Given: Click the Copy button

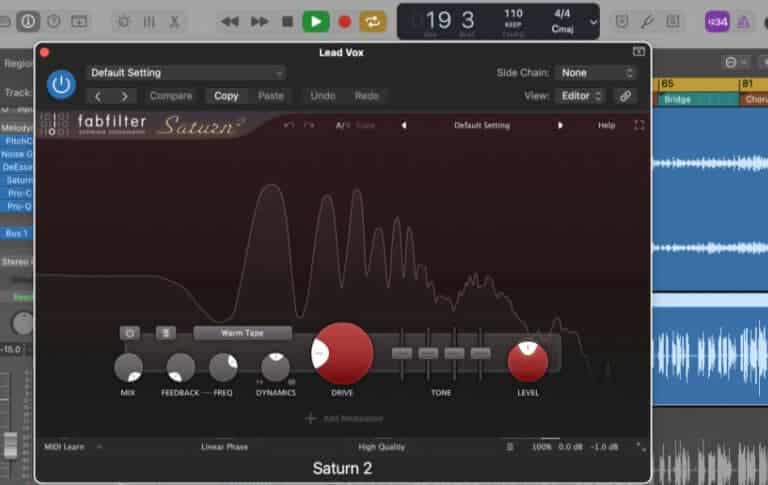Looking at the screenshot, I should tap(226, 96).
